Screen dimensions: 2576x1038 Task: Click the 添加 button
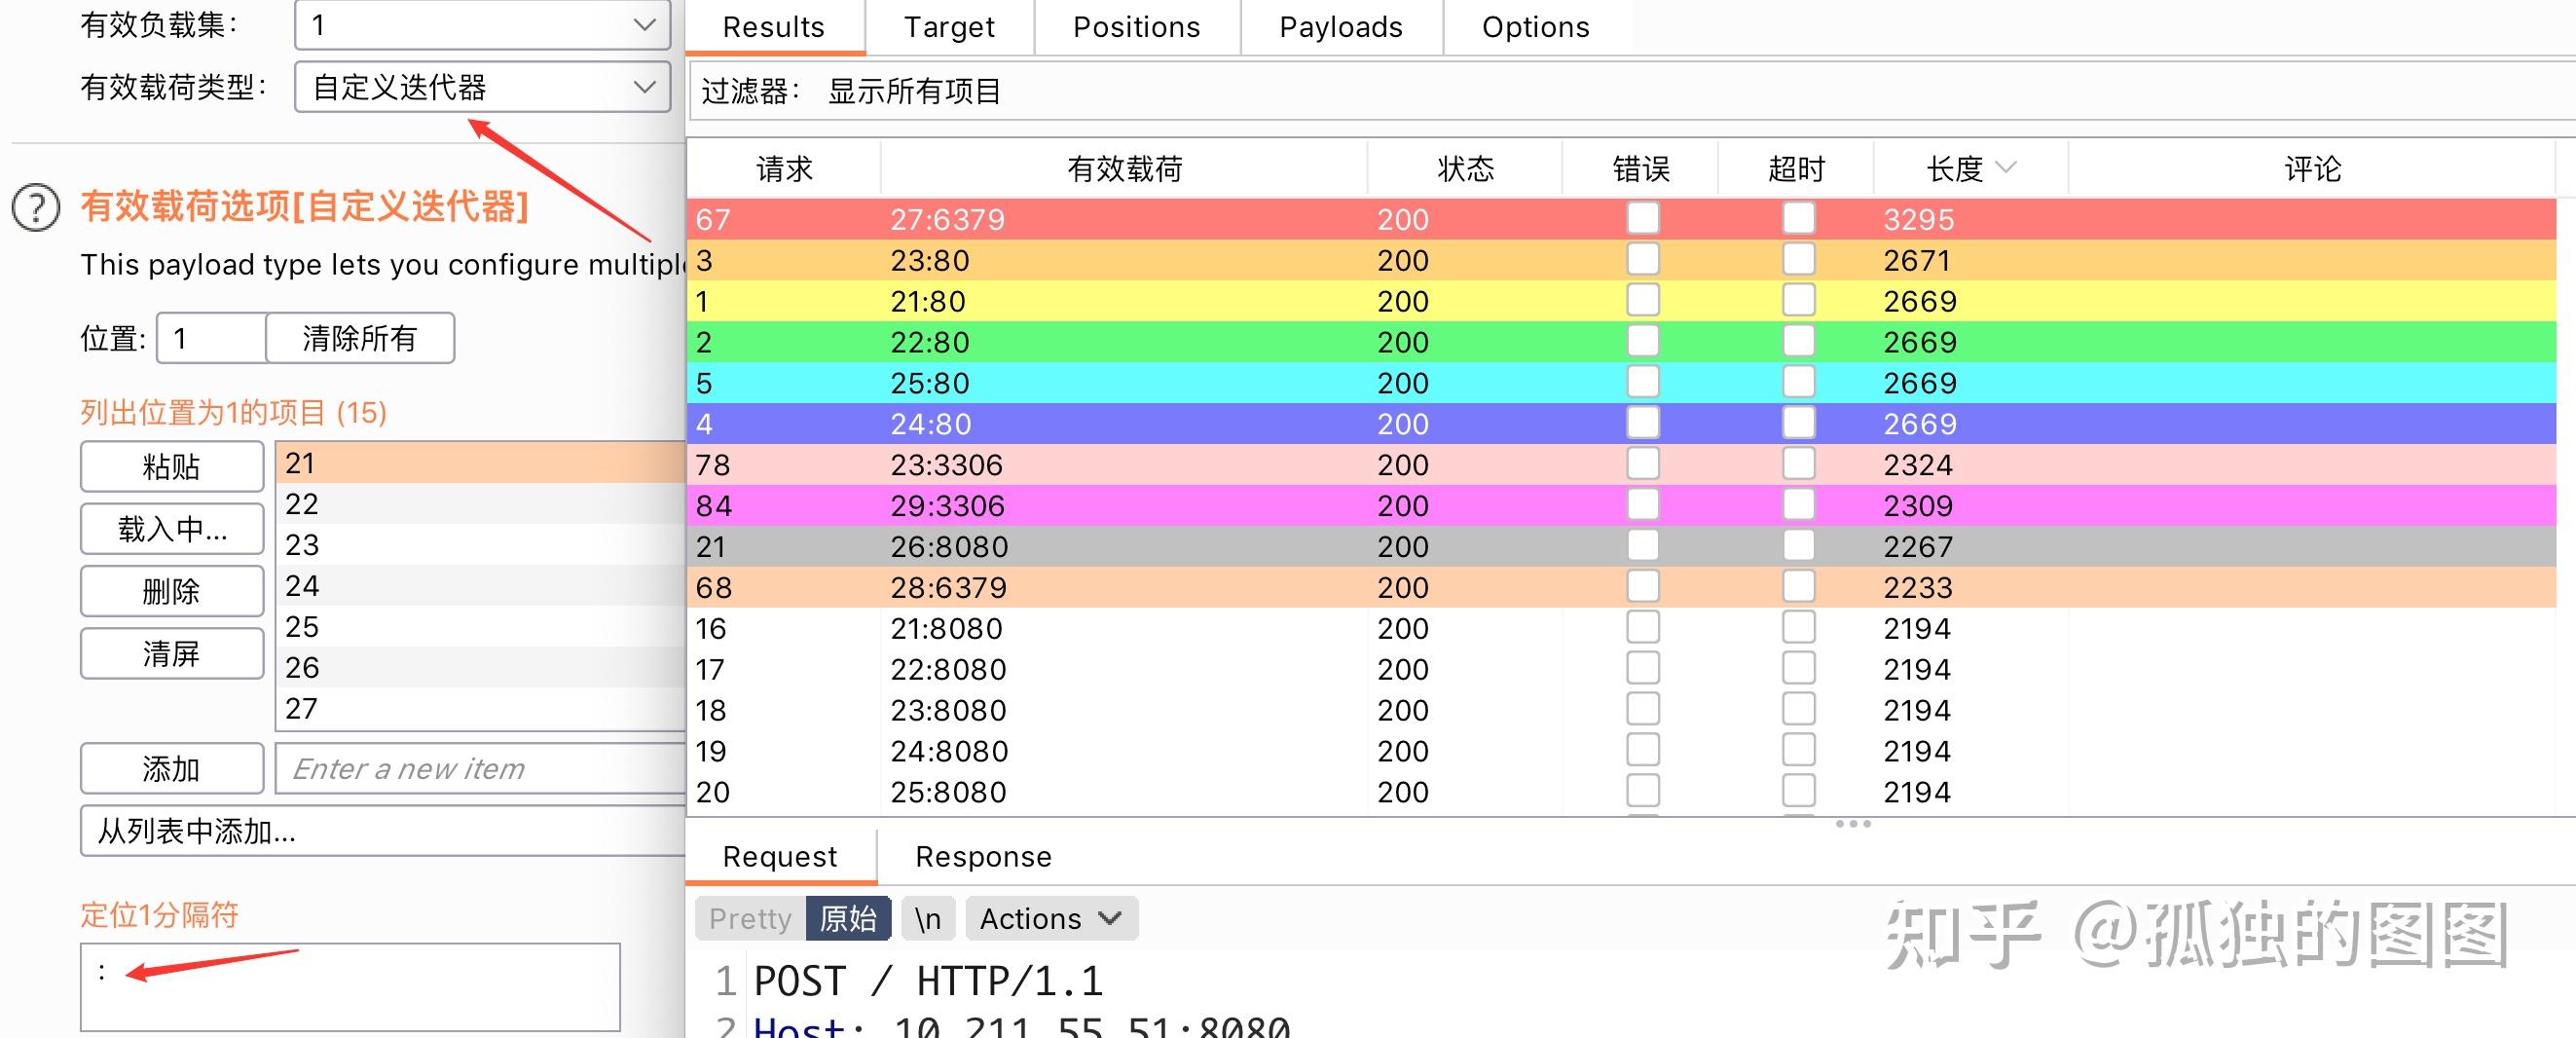tap(171, 768)
